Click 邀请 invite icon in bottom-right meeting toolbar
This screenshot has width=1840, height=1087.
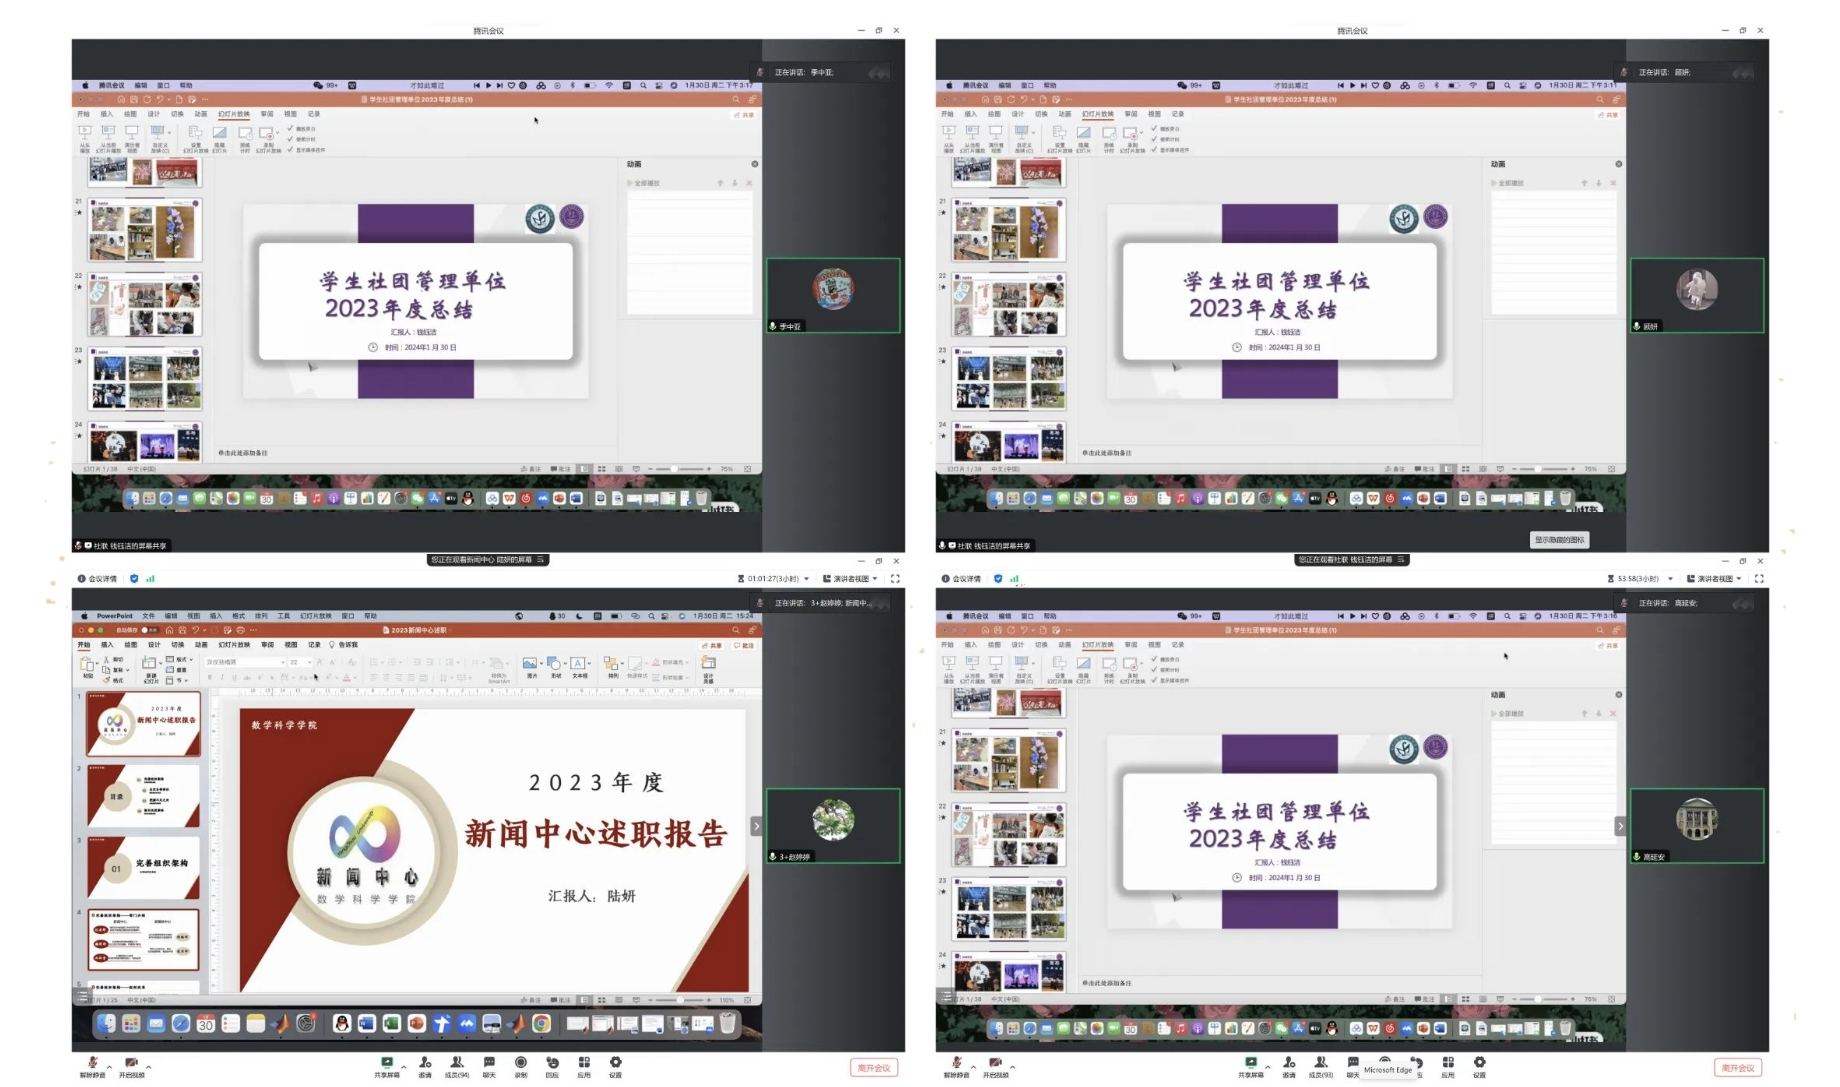pos(1289,1063)
